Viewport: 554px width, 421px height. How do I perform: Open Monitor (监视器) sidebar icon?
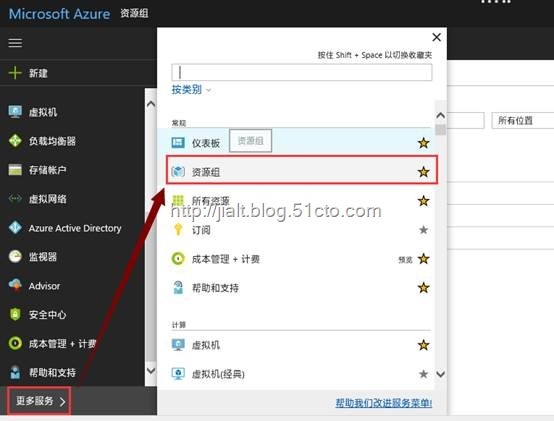point(15,256)
